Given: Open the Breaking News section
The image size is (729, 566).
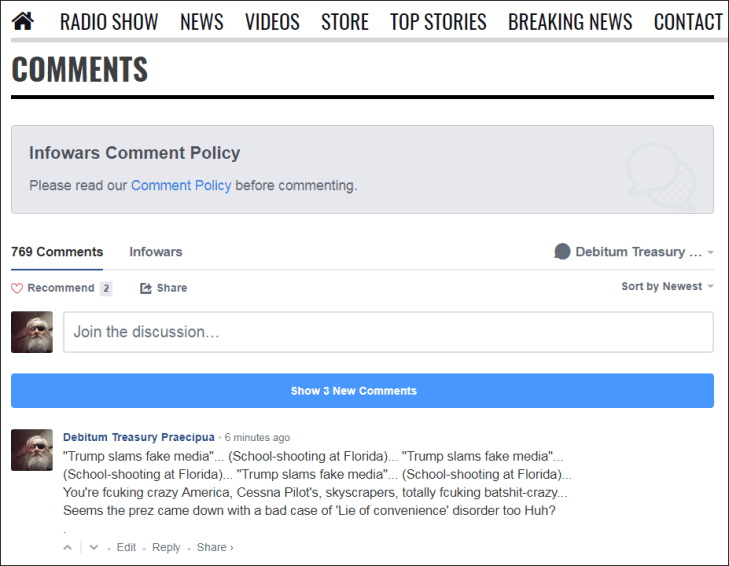Looking at the screenshot, I should point(570,21).
